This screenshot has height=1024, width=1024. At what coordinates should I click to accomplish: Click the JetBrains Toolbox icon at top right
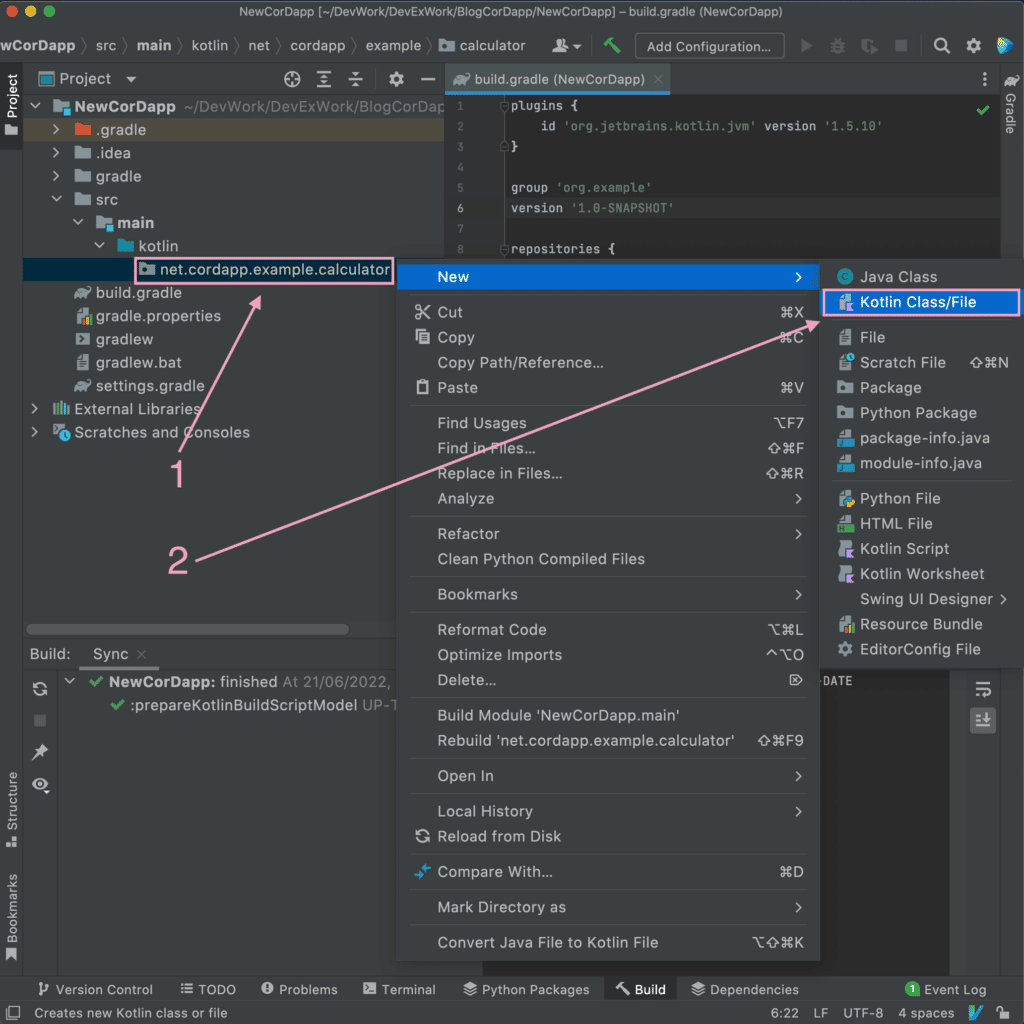tap(1004, 46)
